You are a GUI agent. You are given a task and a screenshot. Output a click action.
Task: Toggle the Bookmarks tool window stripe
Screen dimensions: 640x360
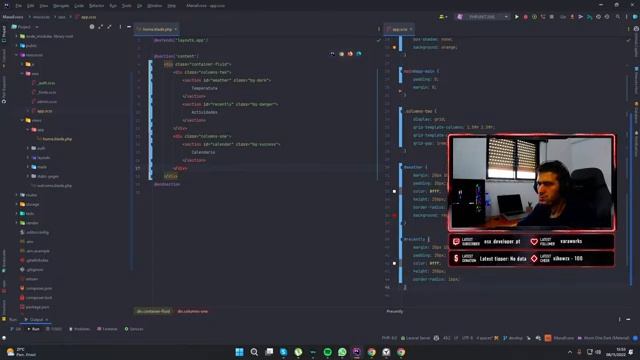tap(4, 261)
